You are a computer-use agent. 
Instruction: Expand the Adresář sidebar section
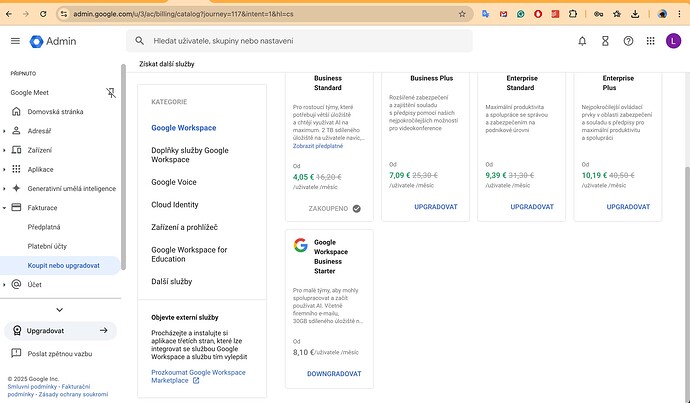(4, 131)
